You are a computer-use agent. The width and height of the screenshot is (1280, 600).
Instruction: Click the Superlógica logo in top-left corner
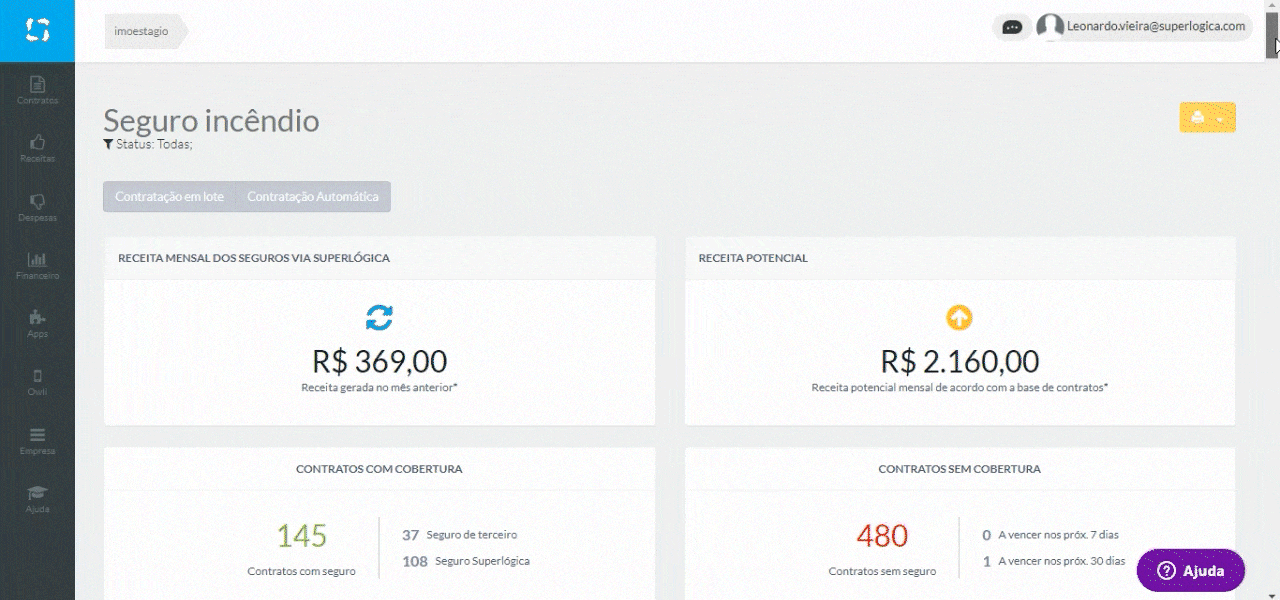[x=37, y=31]
